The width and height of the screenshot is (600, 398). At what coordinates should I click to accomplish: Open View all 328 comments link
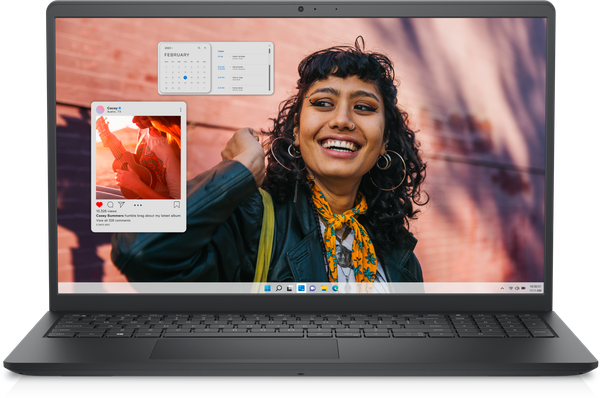pyautogui.click(x=113, y=220)
